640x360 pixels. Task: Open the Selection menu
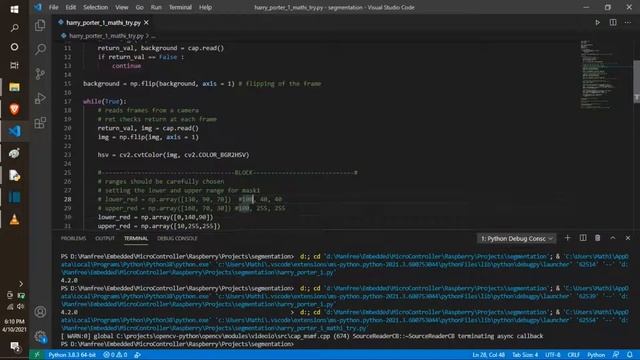point(96,7)
